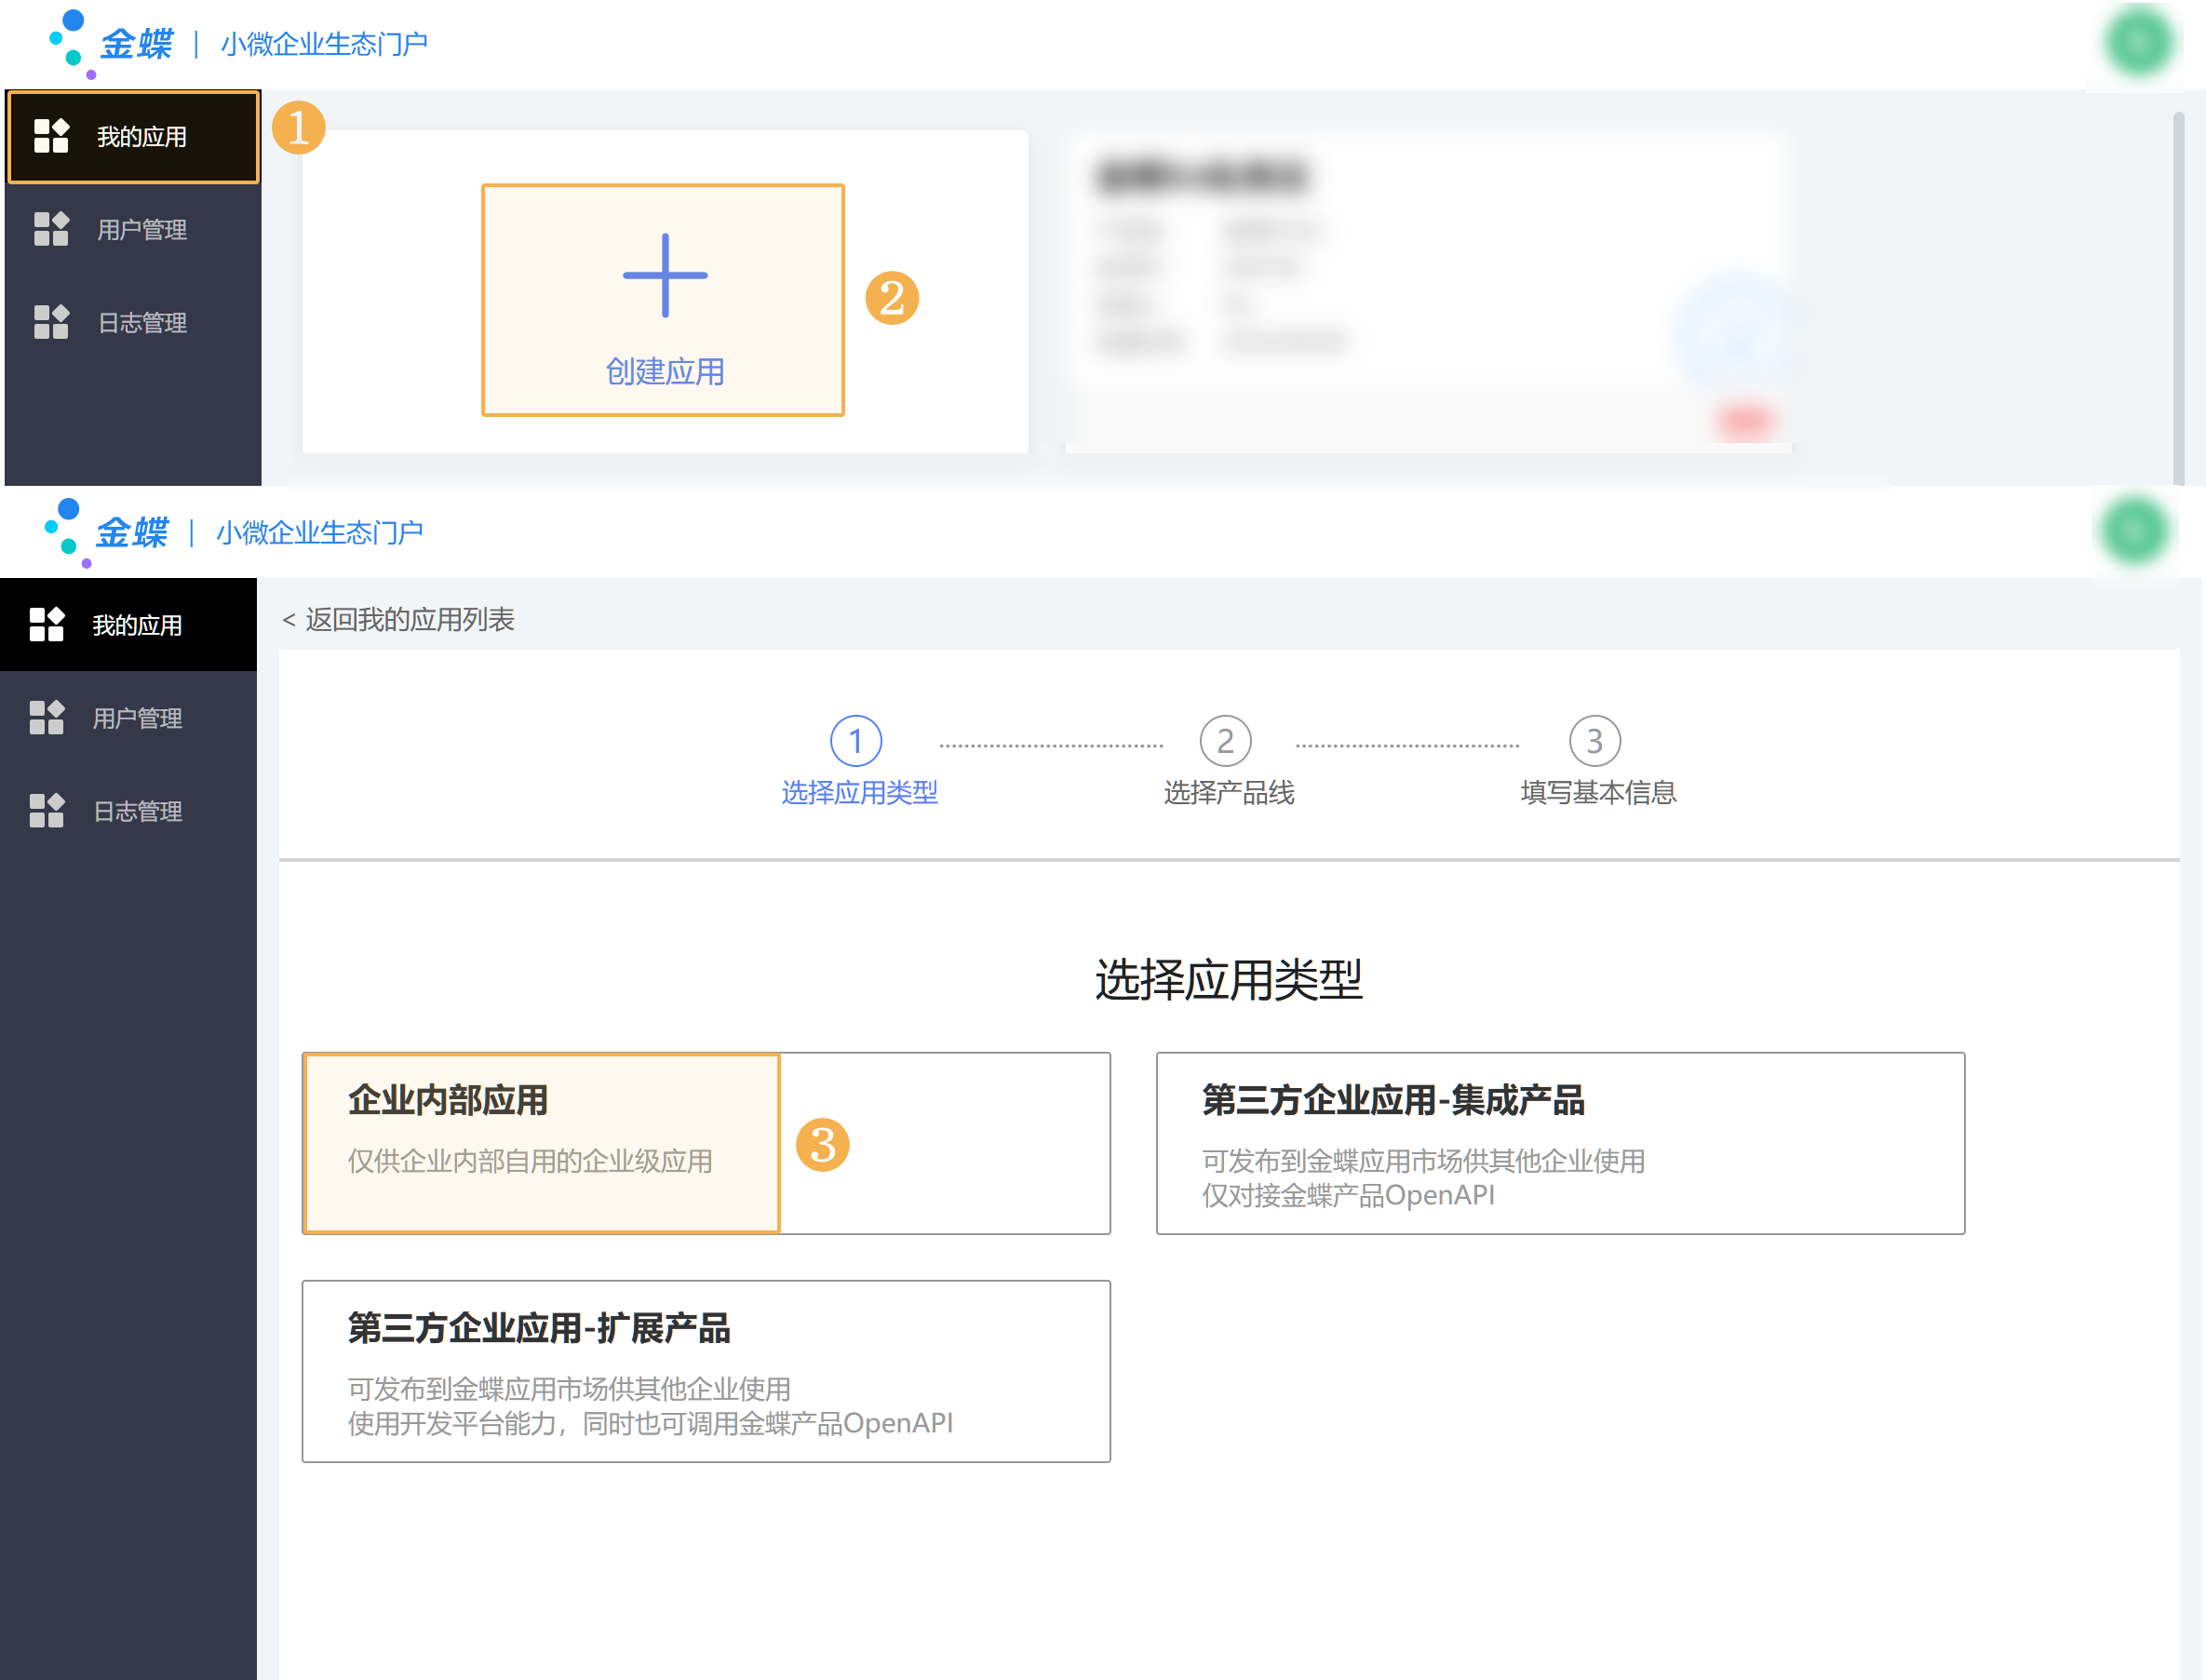
Task: Select 企业内部应用 application type
Action: (541, 1142)
